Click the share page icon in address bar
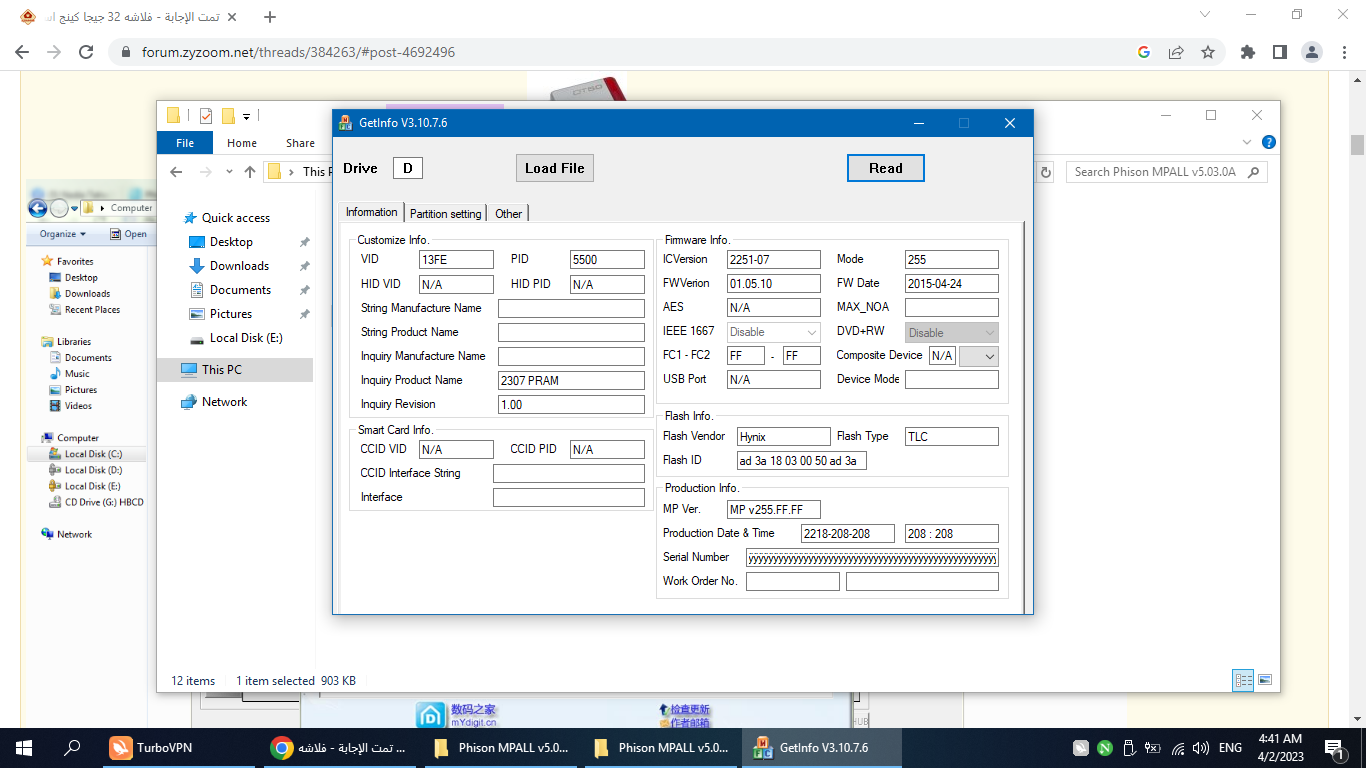The height and width of the screenshot is (768, 1366). pos(1176,52)
